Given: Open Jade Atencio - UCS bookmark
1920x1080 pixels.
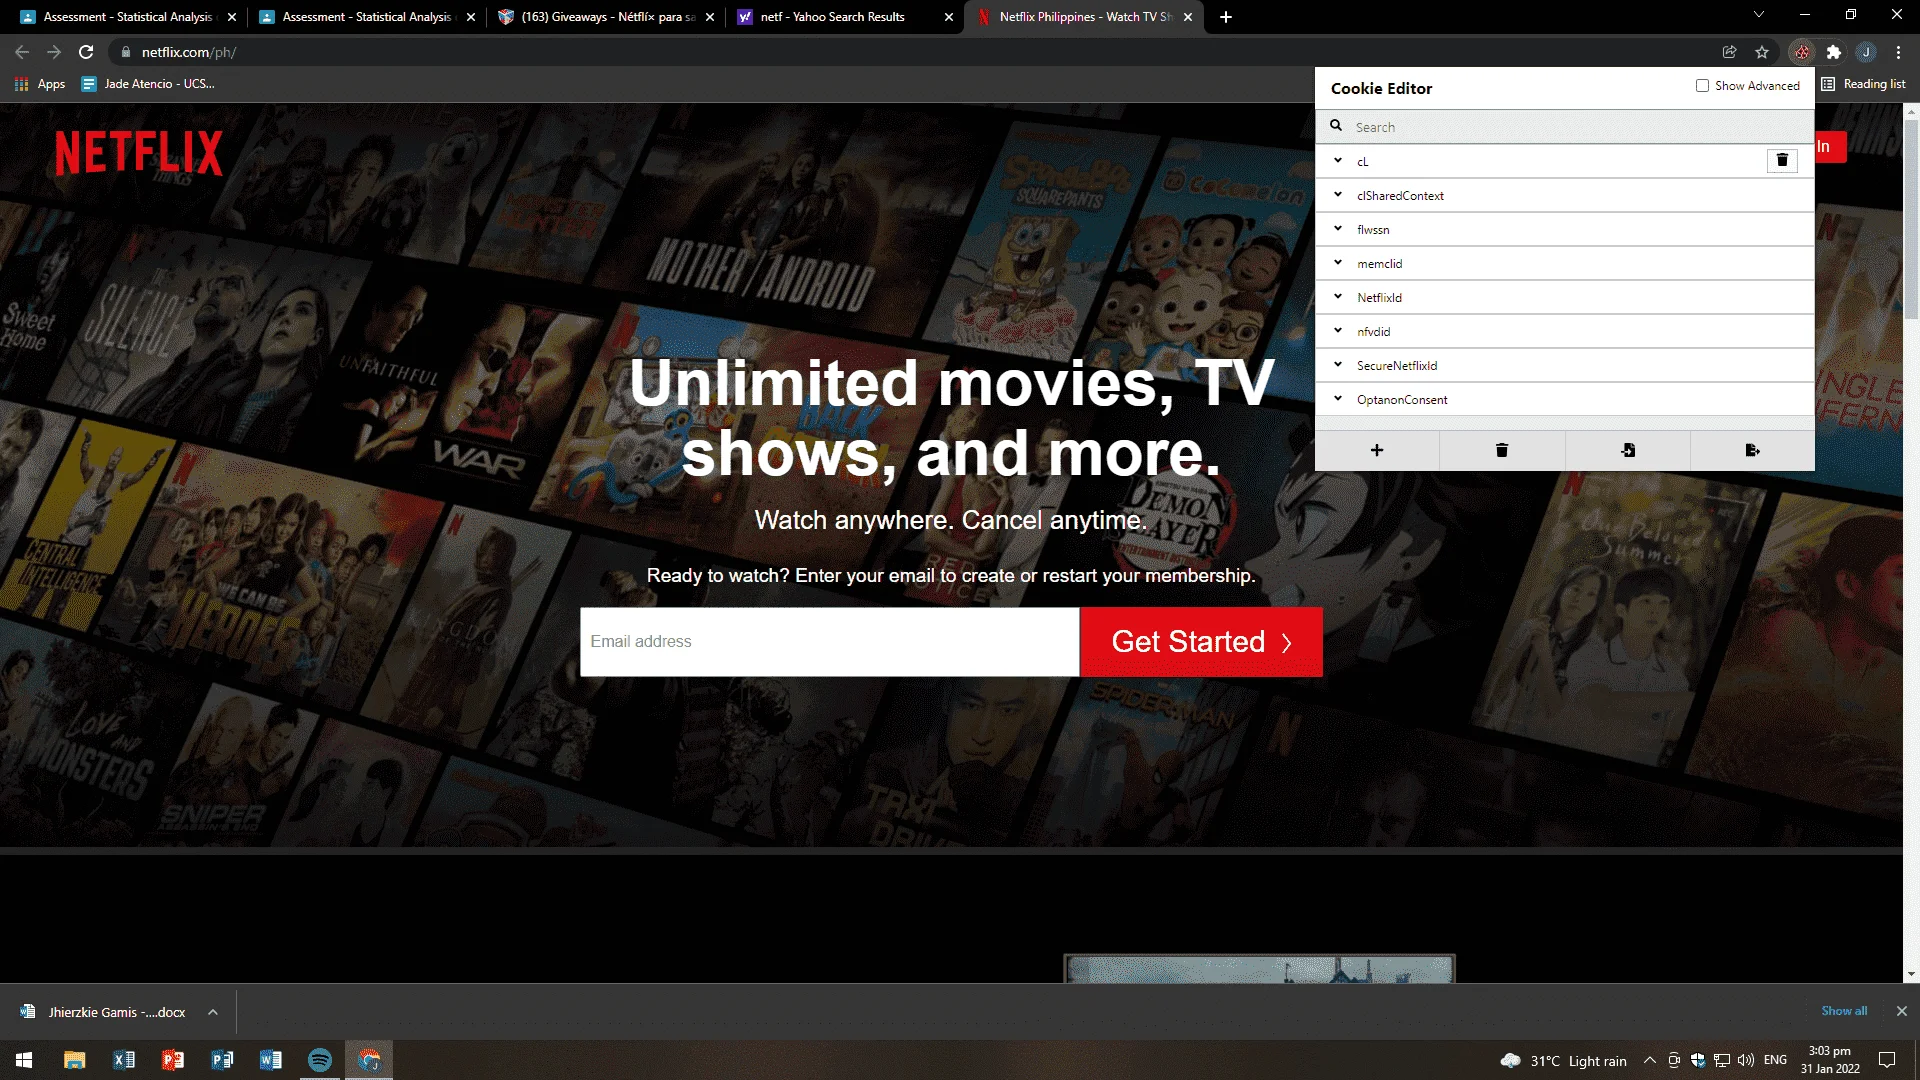Looking at the screenshot, I should pos(148,84).
